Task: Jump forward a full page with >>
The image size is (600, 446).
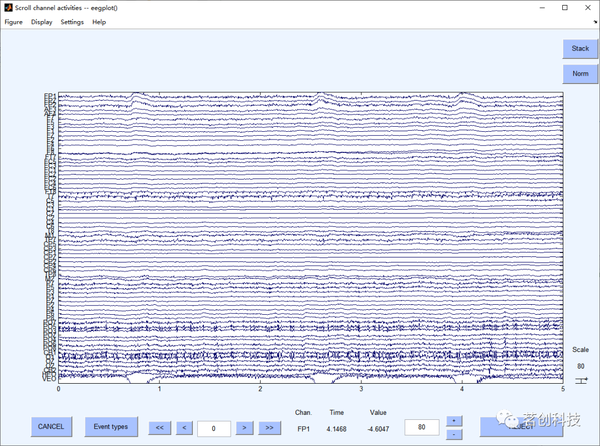Action: point(269,428)
